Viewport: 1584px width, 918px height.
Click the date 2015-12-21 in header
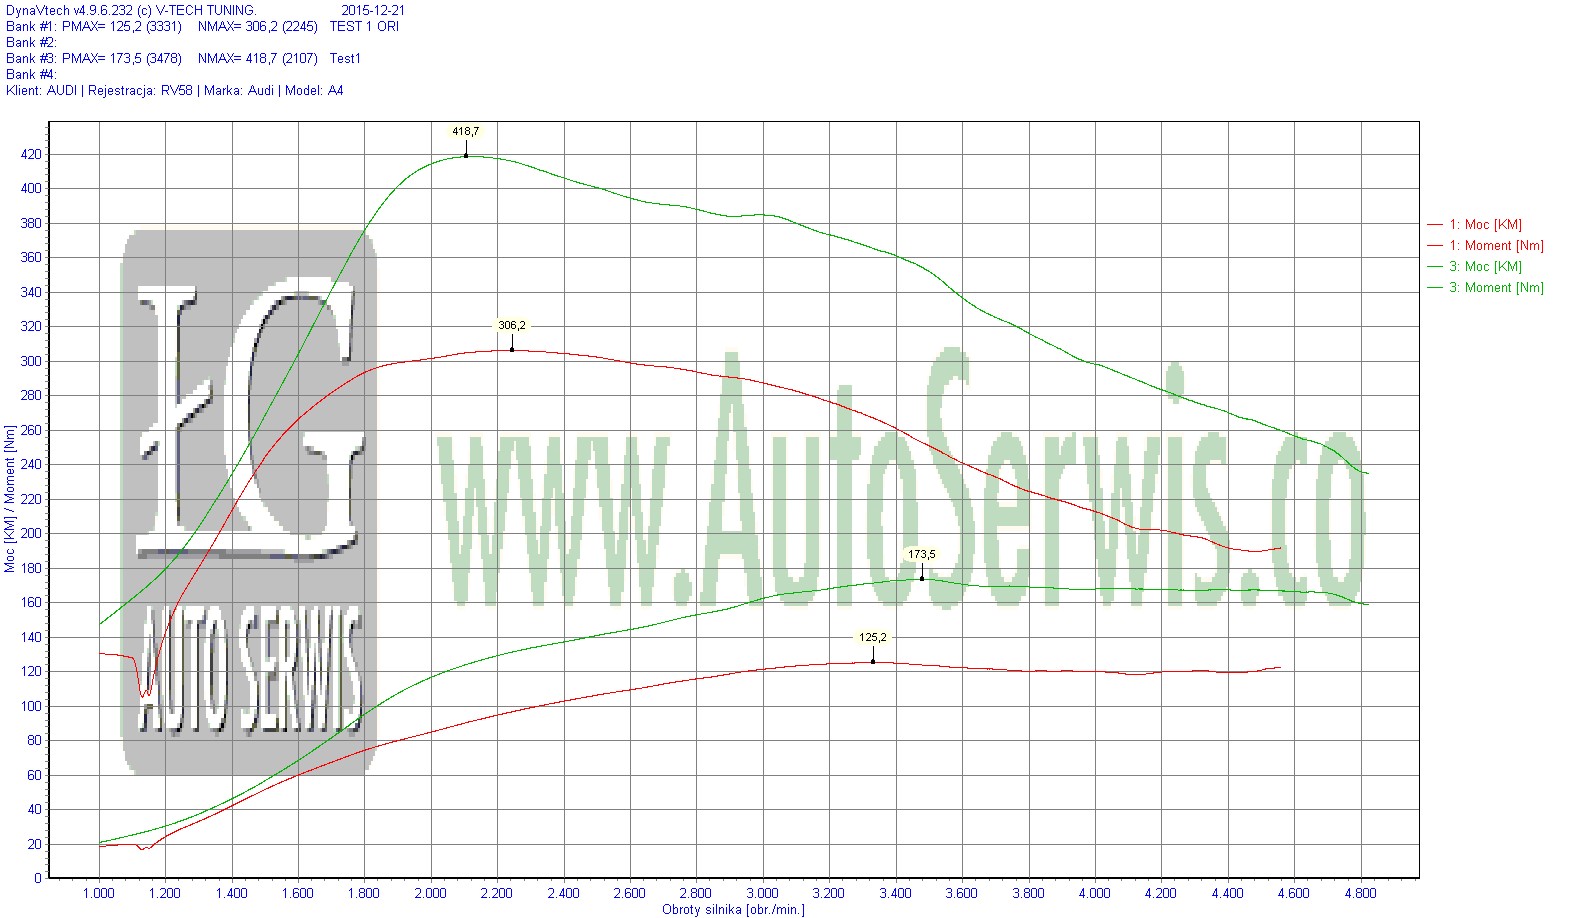(x=373, y=11)
